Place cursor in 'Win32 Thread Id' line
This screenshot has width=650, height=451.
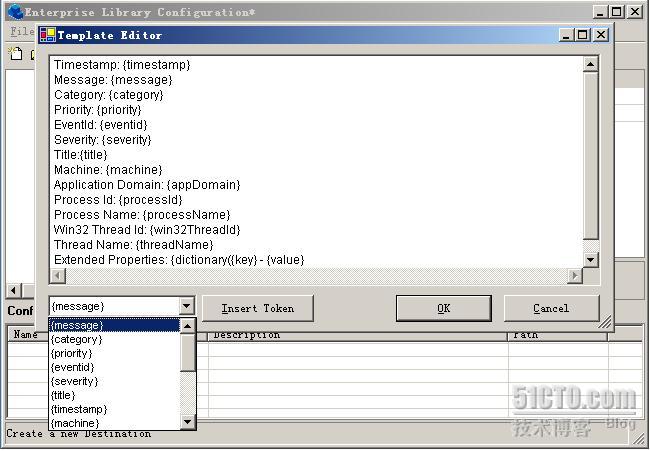[x=147, y=230]
